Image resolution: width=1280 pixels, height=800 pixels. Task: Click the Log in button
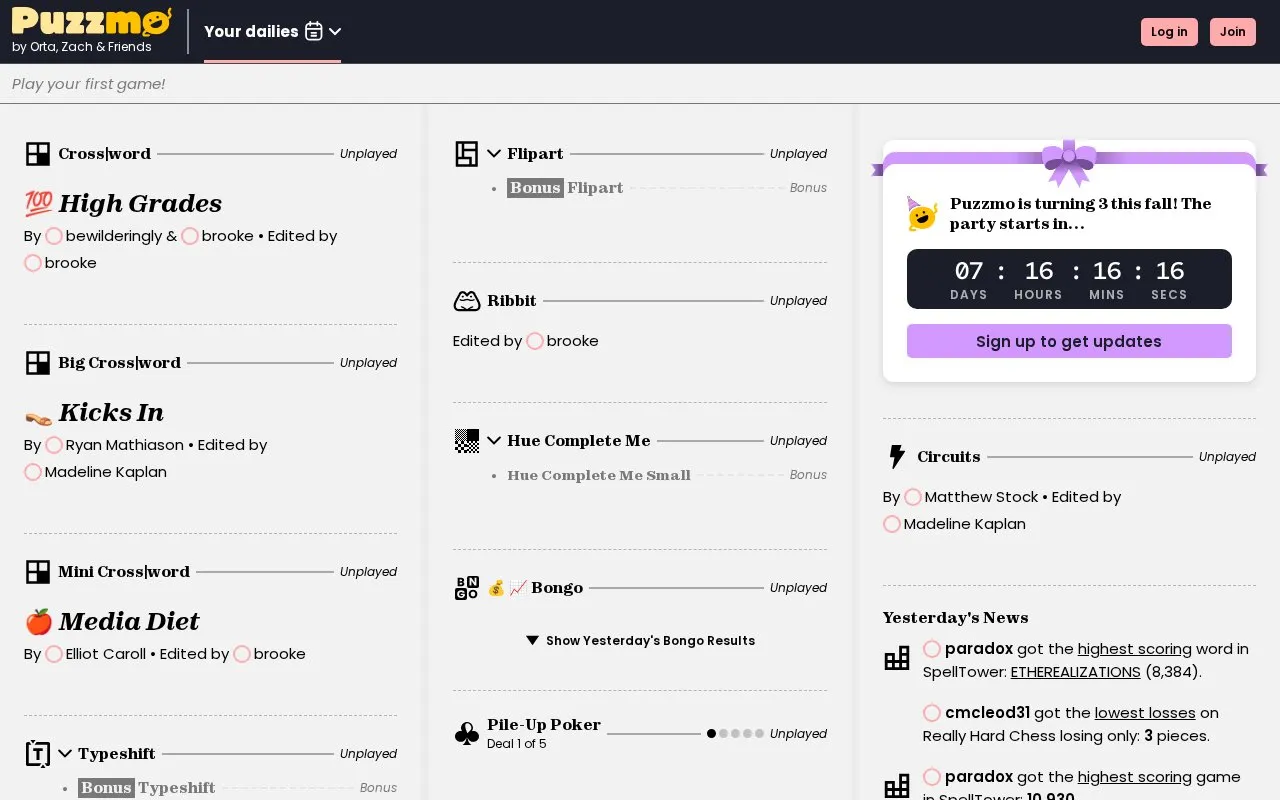click(x=1169, y=32)
